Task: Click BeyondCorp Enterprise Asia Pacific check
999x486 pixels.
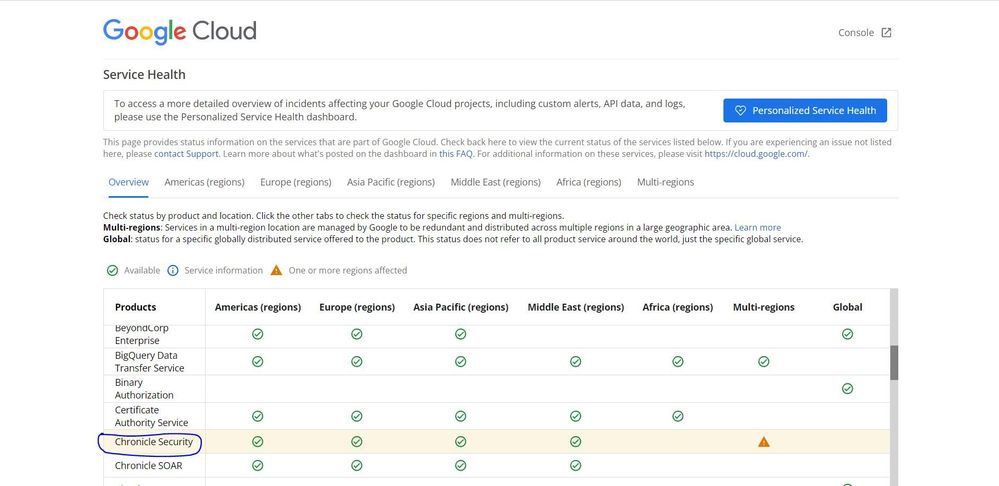Action: point(461,334)
